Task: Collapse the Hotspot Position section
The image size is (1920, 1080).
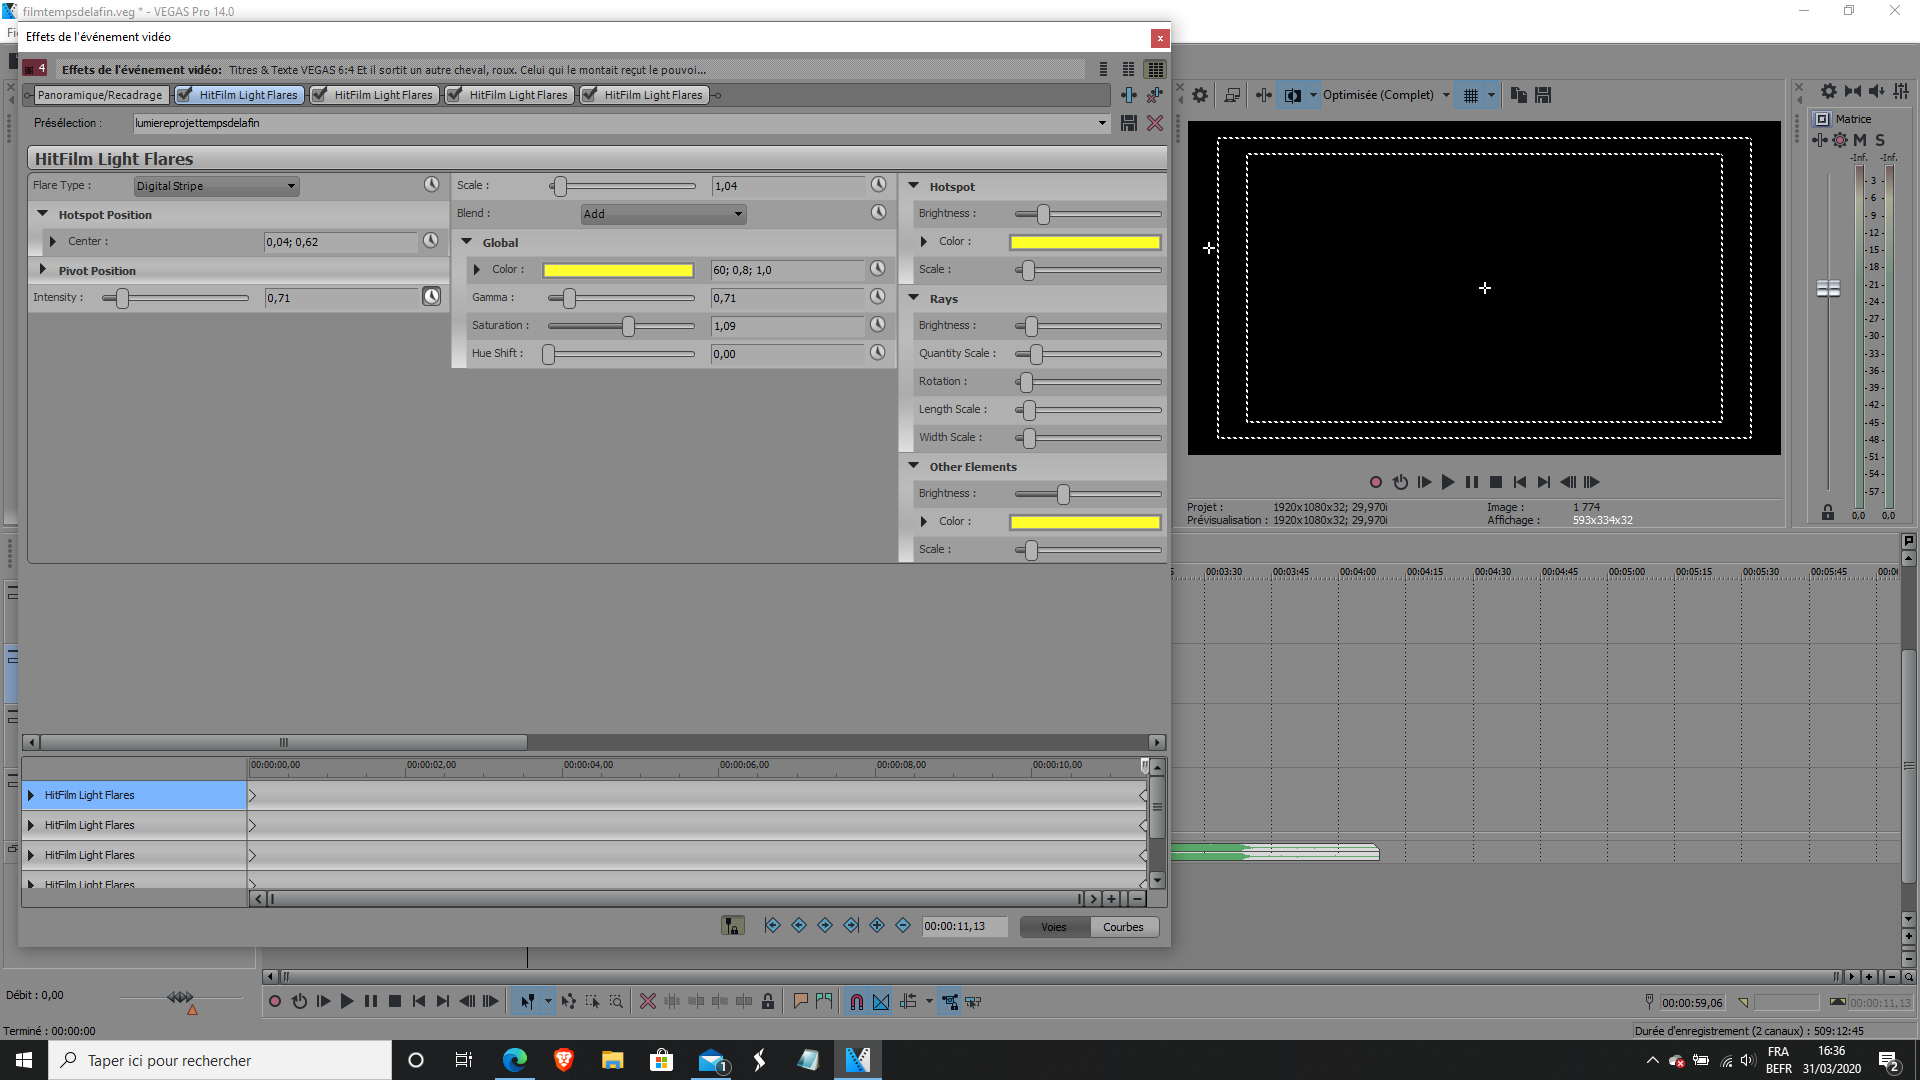Action: [x=43, y=214]
